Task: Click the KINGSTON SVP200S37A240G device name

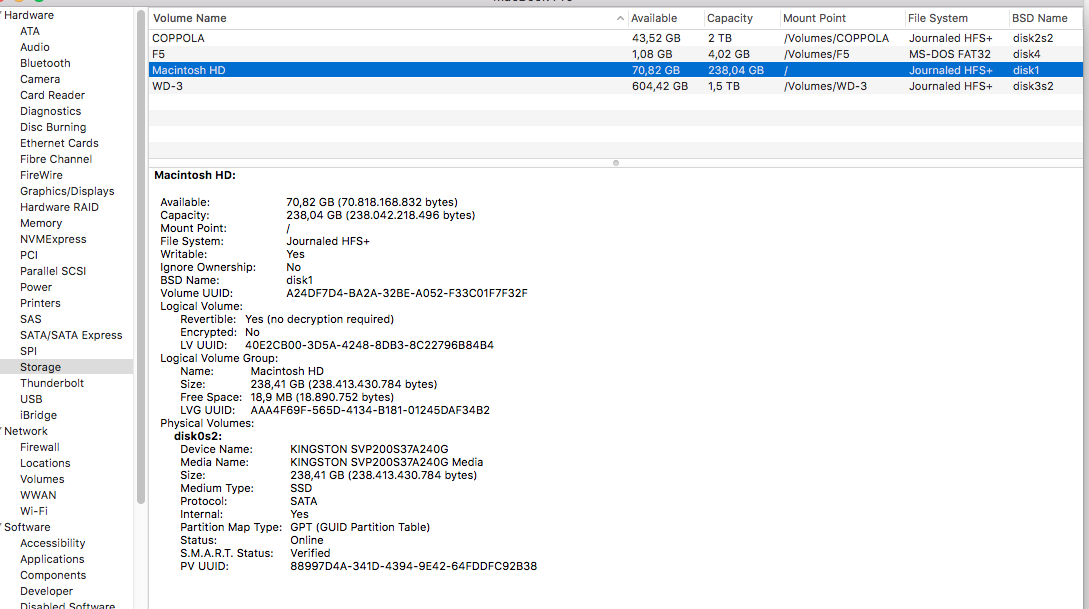Action: pyautogui.click(x=369, y=449)
